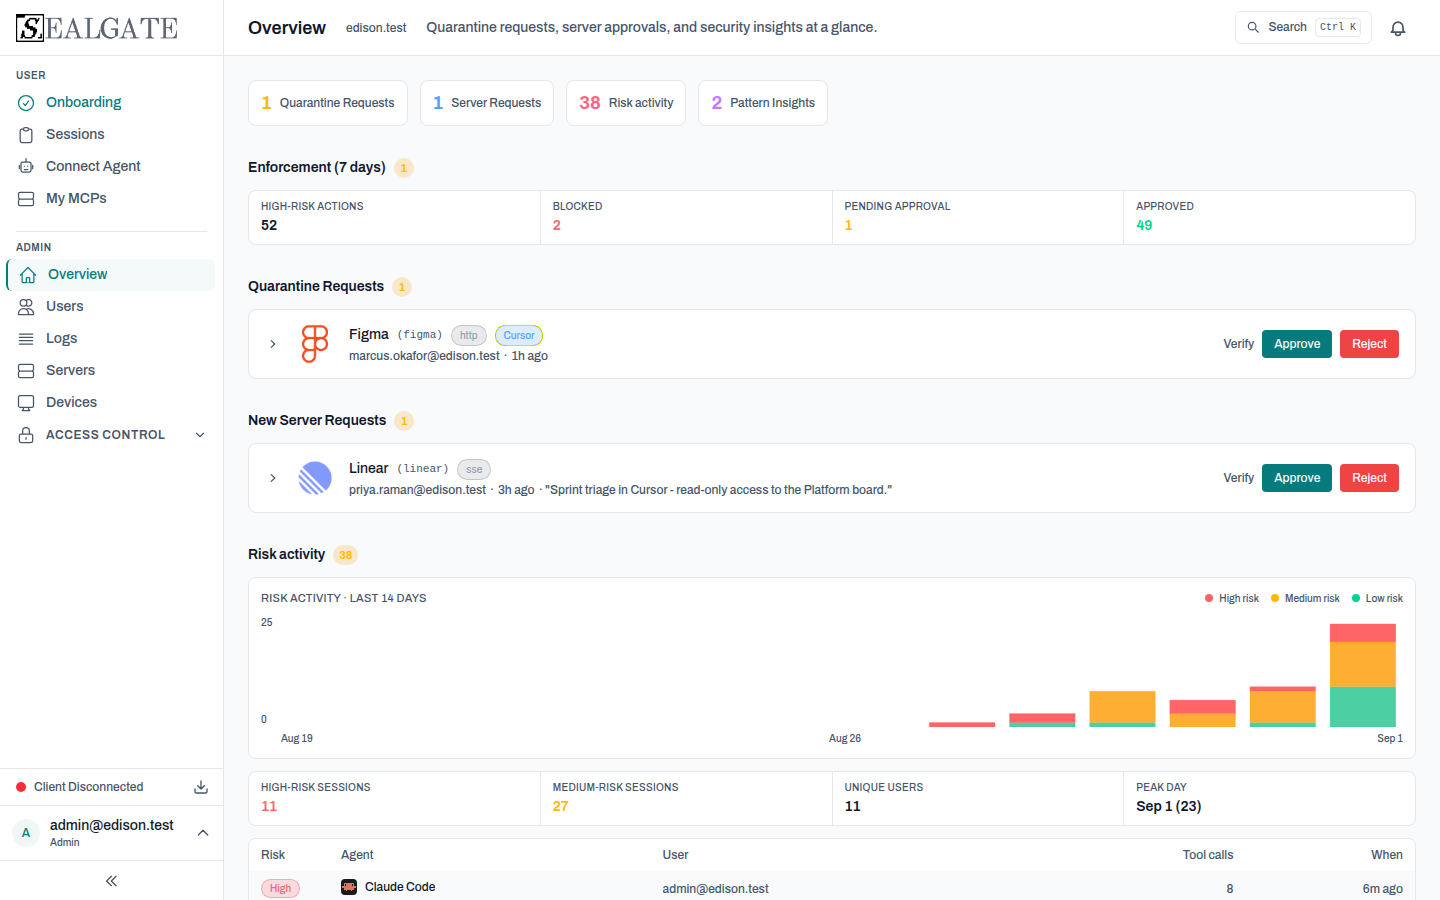Image resolution: width=1440 pixels, height=900 pixels.
Task: Click Unique Users value 11
Action: point(852,806)
